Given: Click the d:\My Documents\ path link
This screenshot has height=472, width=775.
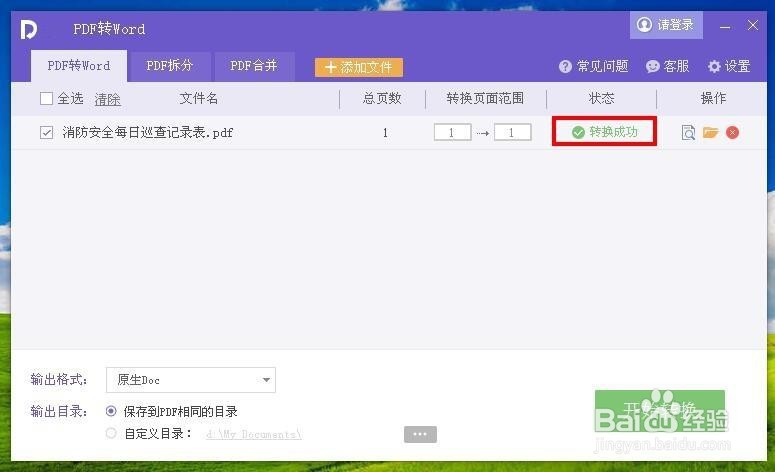Looking at the screenshot, I should coord(254,434).
